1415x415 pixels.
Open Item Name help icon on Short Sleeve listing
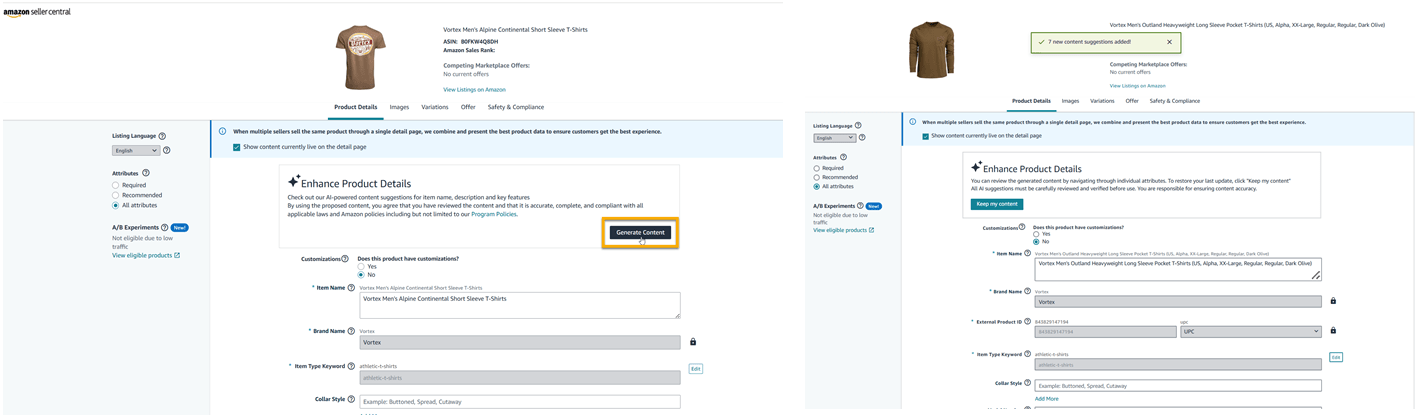350,288
